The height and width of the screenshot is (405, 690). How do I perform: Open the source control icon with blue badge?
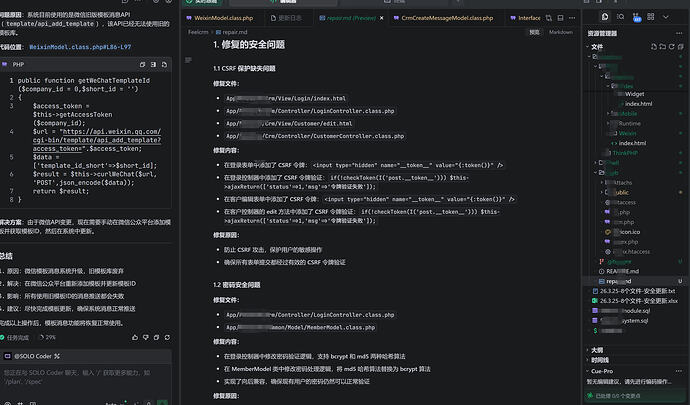(636, 17)
